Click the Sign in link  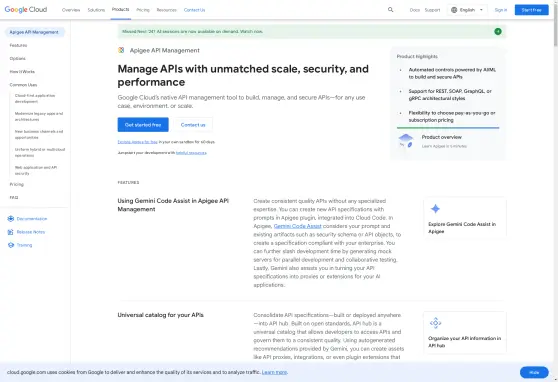[501, 10]
